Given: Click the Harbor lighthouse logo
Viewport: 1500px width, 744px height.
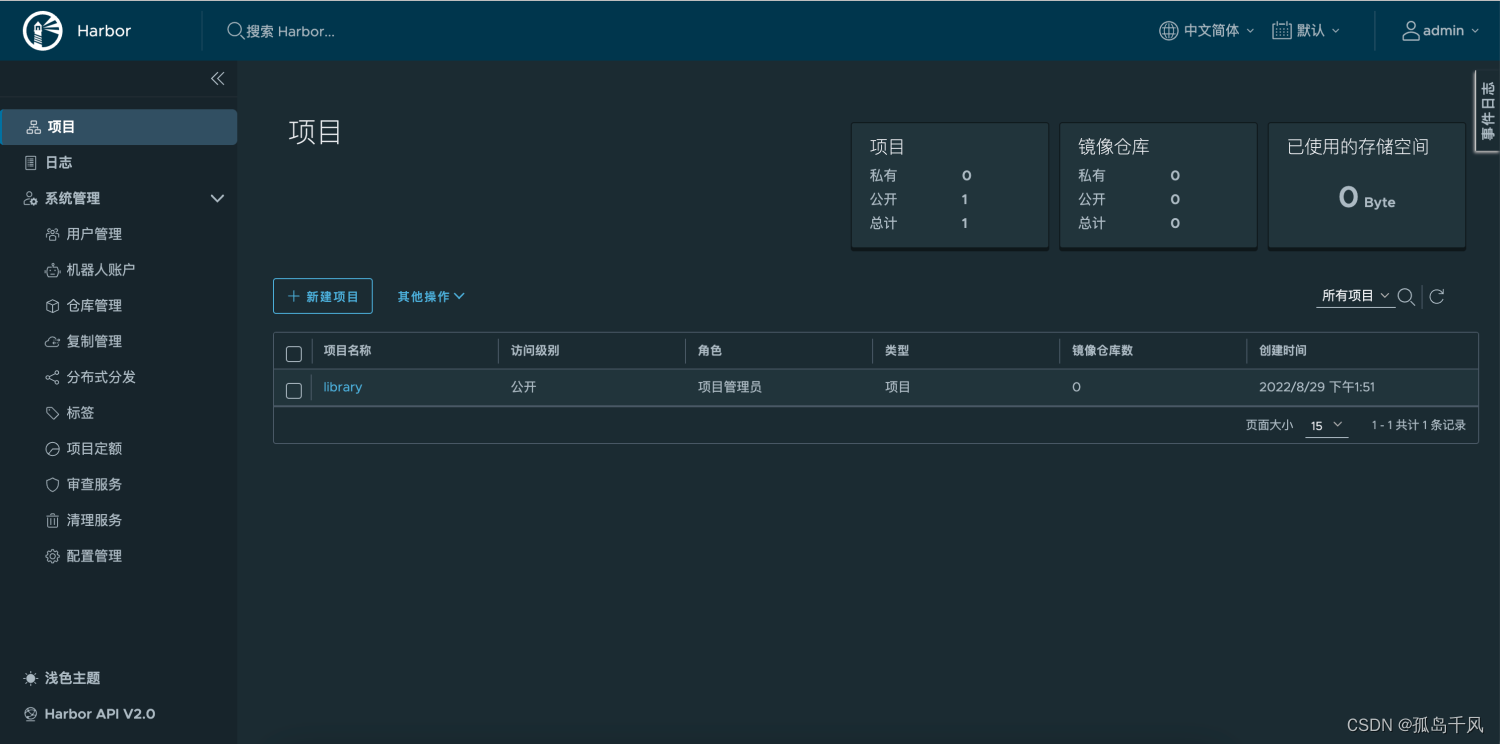Looking at the screenshot, I should coord(41,31).
